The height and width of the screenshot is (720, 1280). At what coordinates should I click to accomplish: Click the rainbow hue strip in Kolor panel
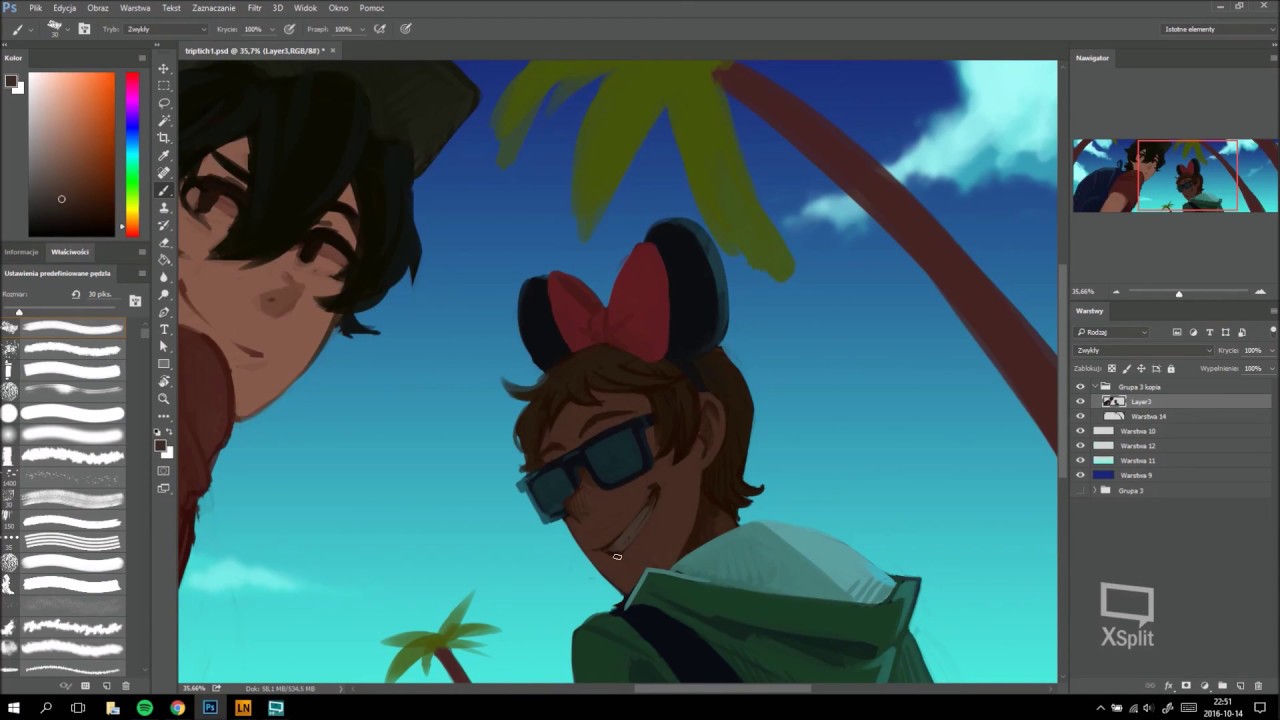point(132,153)
